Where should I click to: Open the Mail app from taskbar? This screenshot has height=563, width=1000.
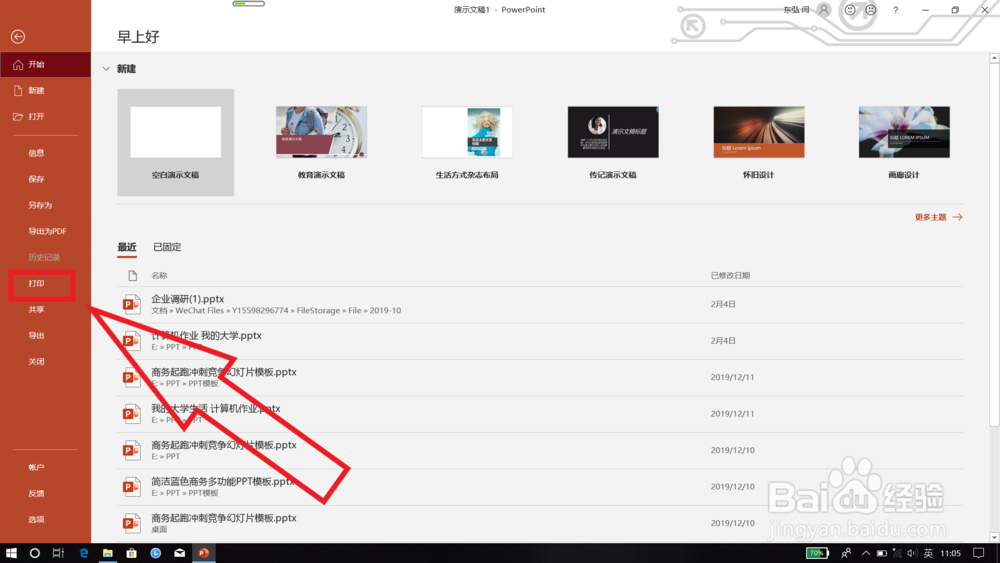tap(180, 553)
